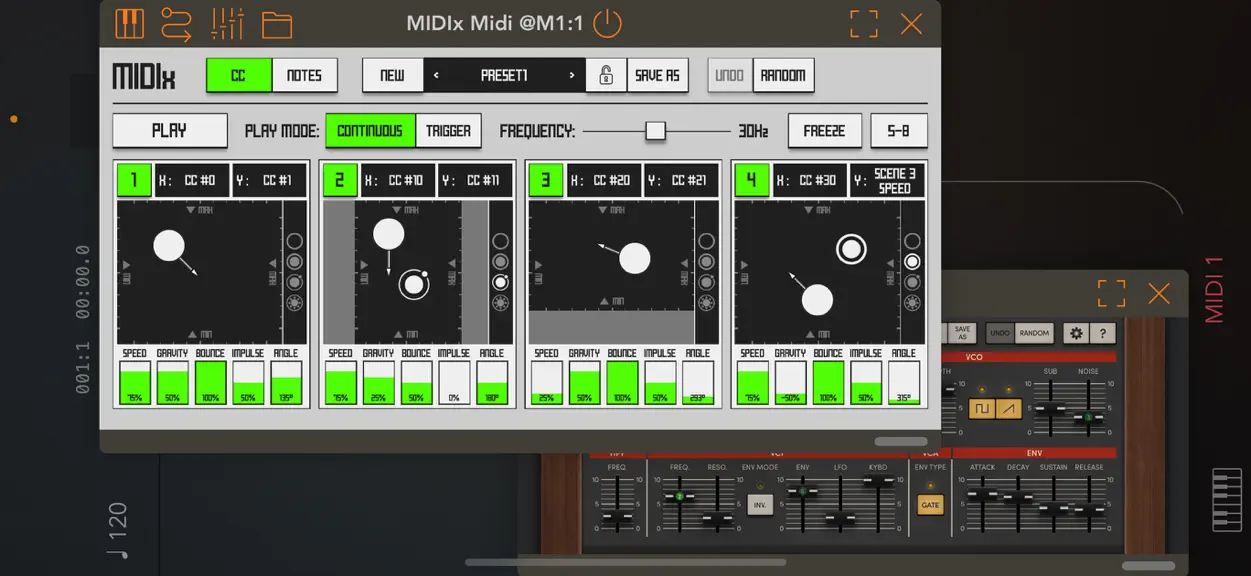Click the white ball in pad 3 XY area
1251x576 pixels.
point(635,258)
